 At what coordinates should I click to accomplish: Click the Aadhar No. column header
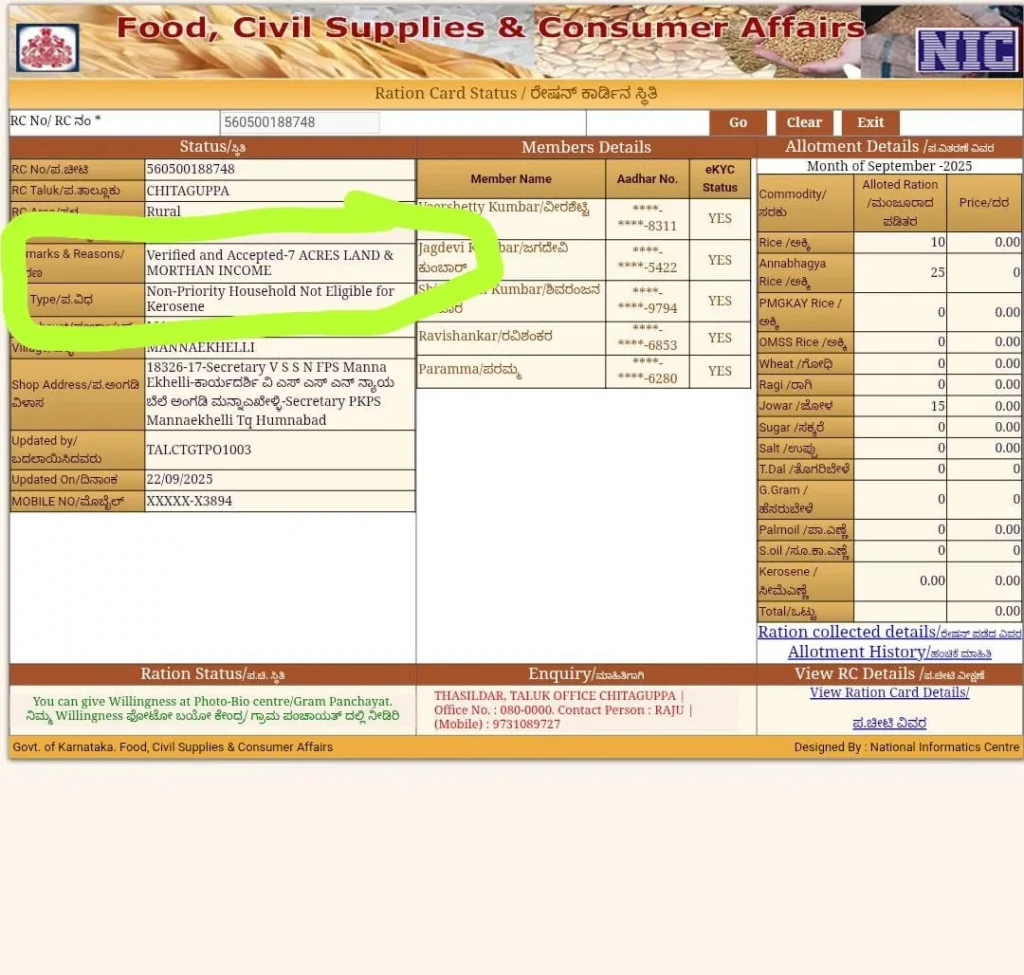pos(647,179)
